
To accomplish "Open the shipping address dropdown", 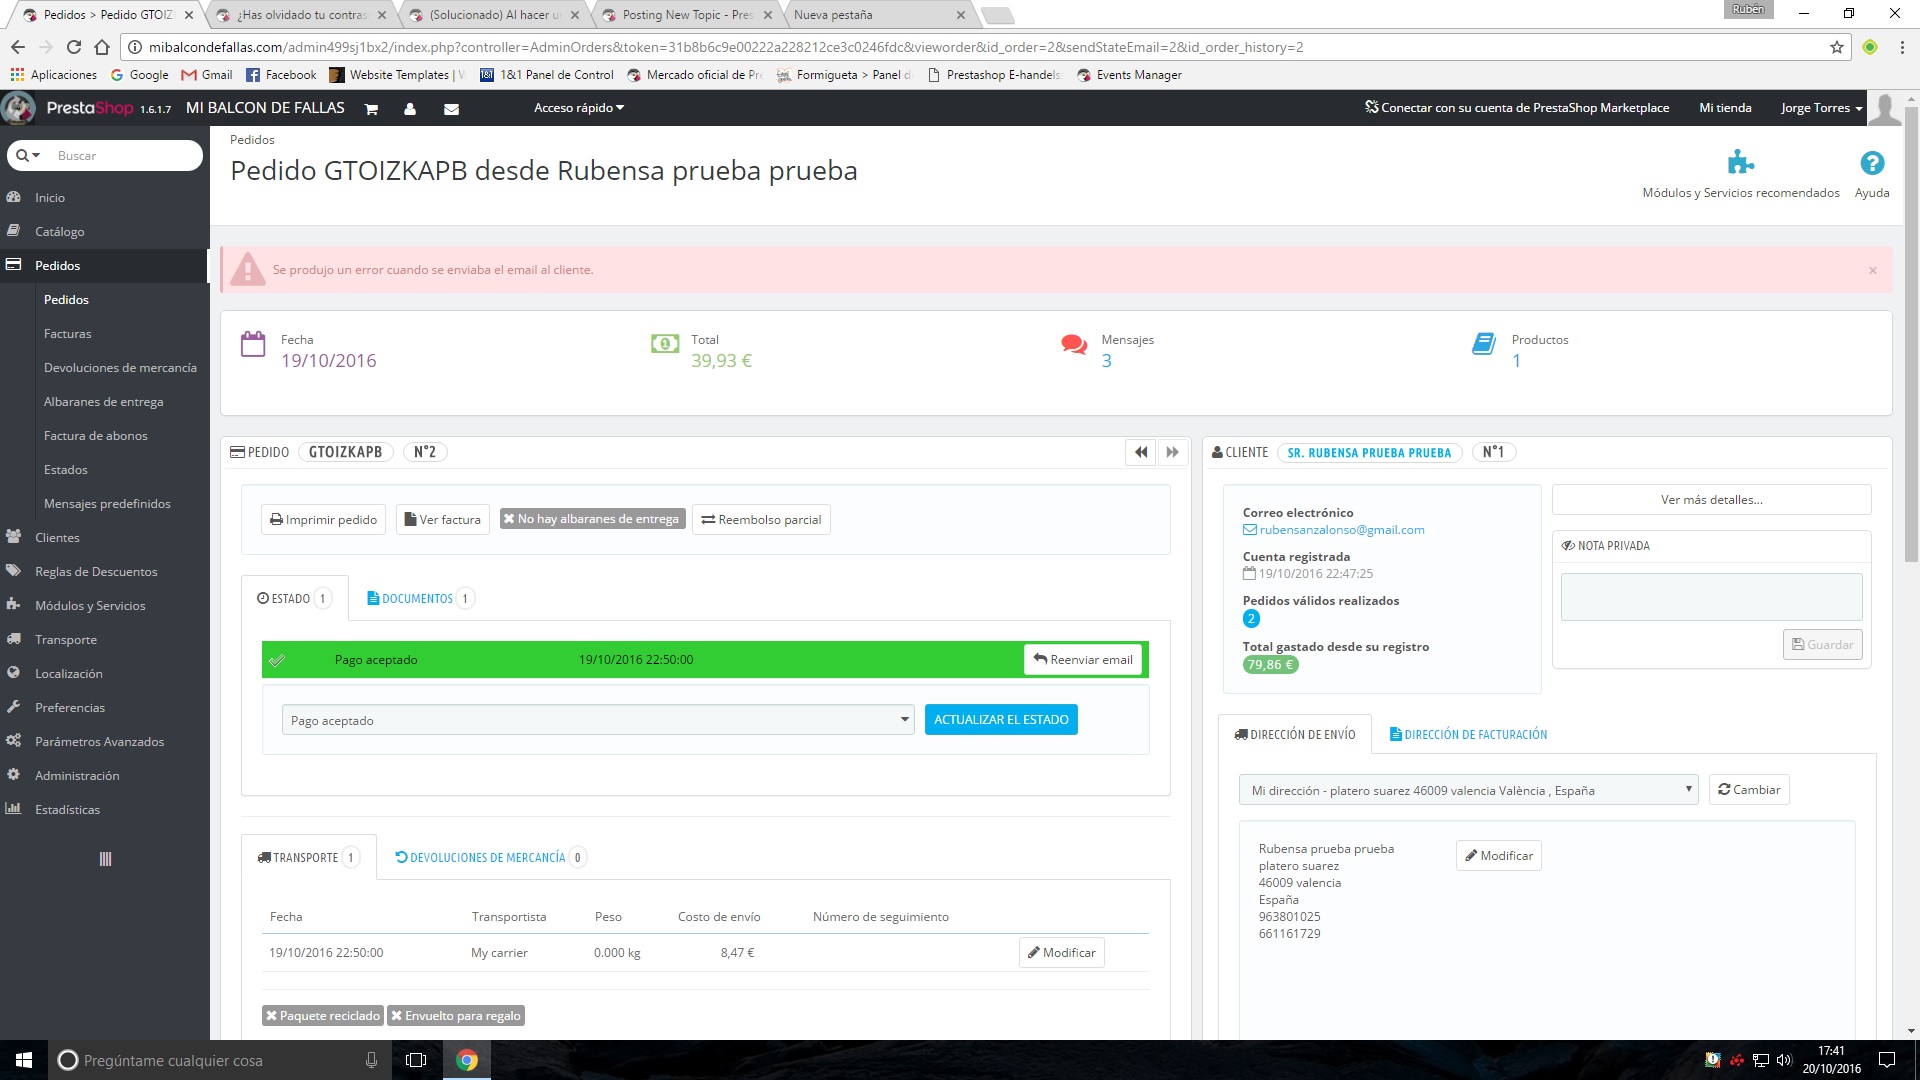I will pos(1468,790).
